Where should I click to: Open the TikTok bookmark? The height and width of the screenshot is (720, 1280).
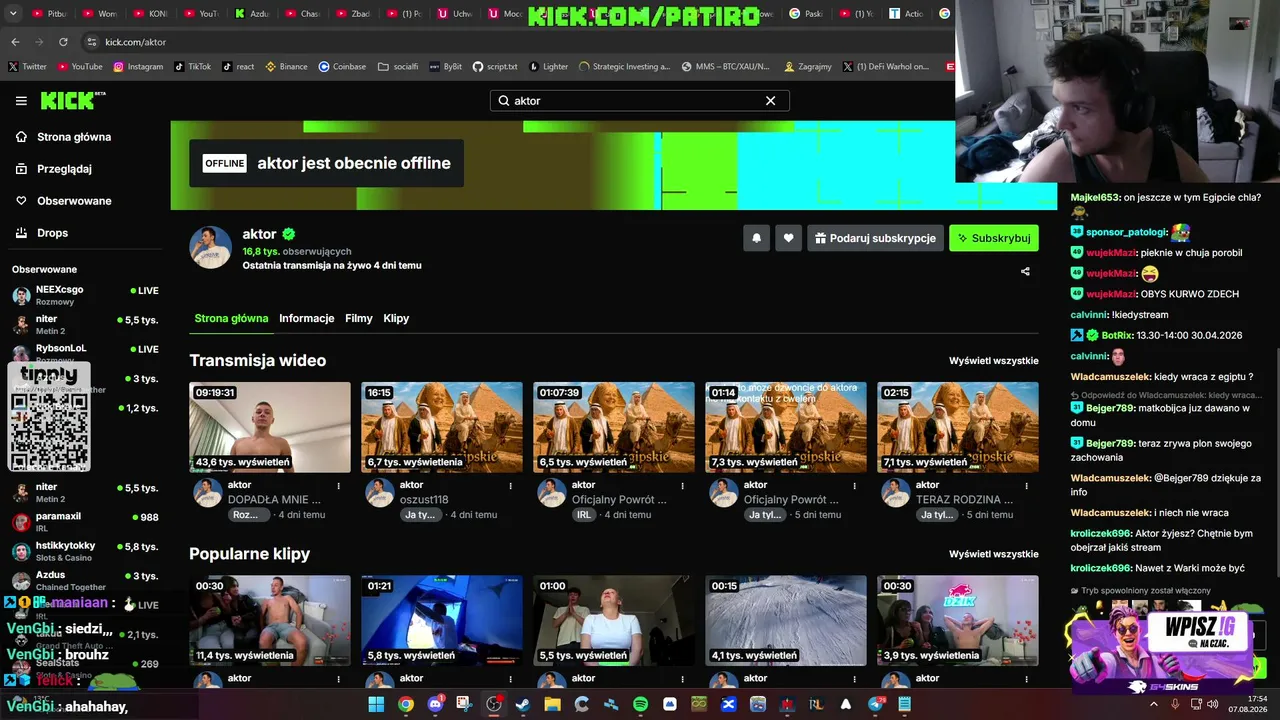(x=193, y=67)
